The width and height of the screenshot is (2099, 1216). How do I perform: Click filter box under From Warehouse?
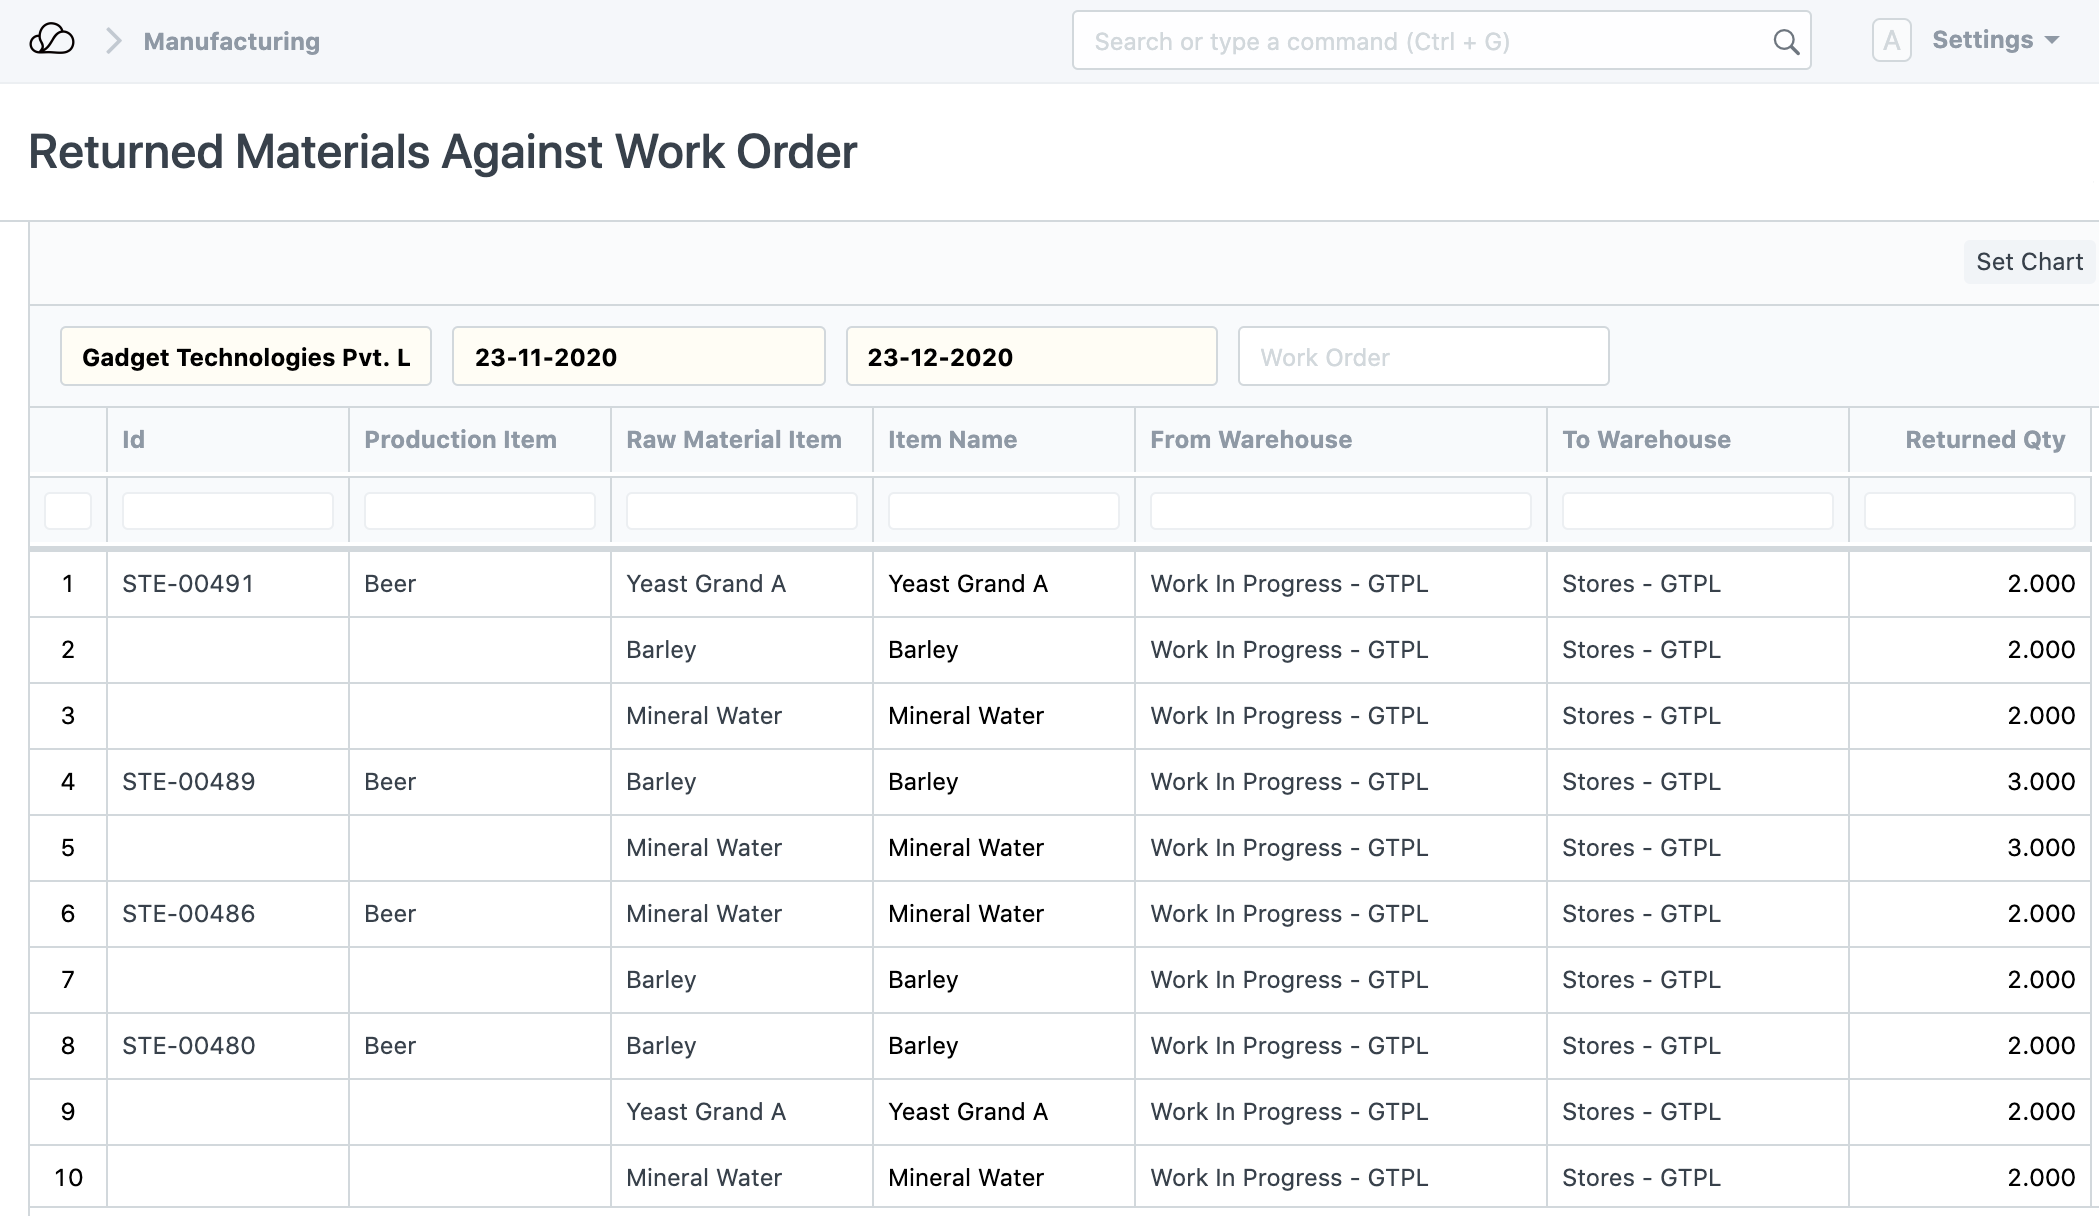pyautogui.click(x=1340, y=511)
